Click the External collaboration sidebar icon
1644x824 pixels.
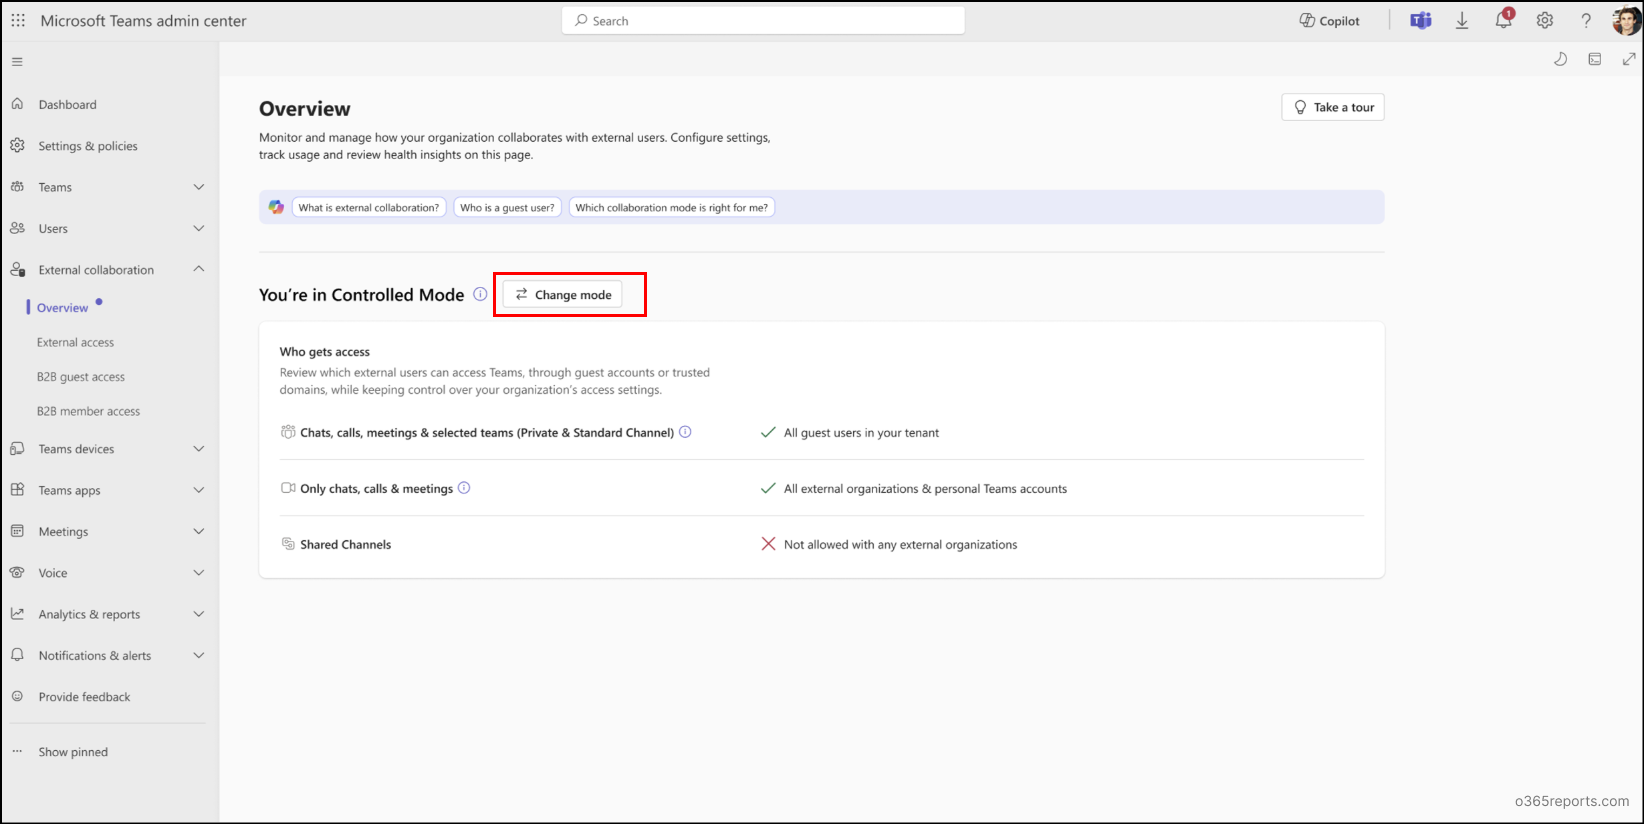tap(17, 269)
